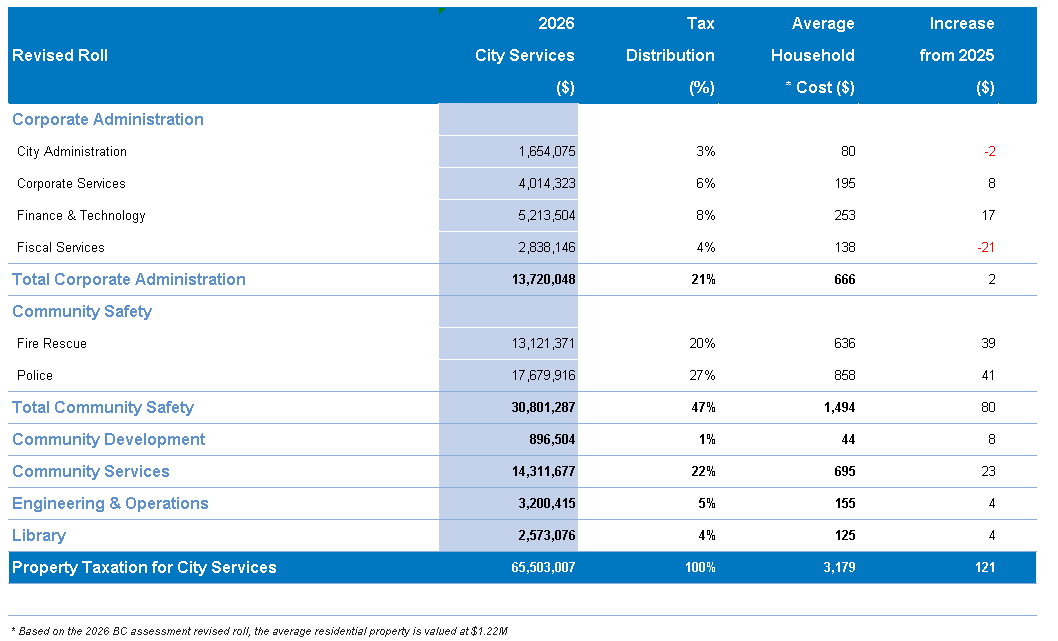Select the amount 896,504 cell

[552, 440]
